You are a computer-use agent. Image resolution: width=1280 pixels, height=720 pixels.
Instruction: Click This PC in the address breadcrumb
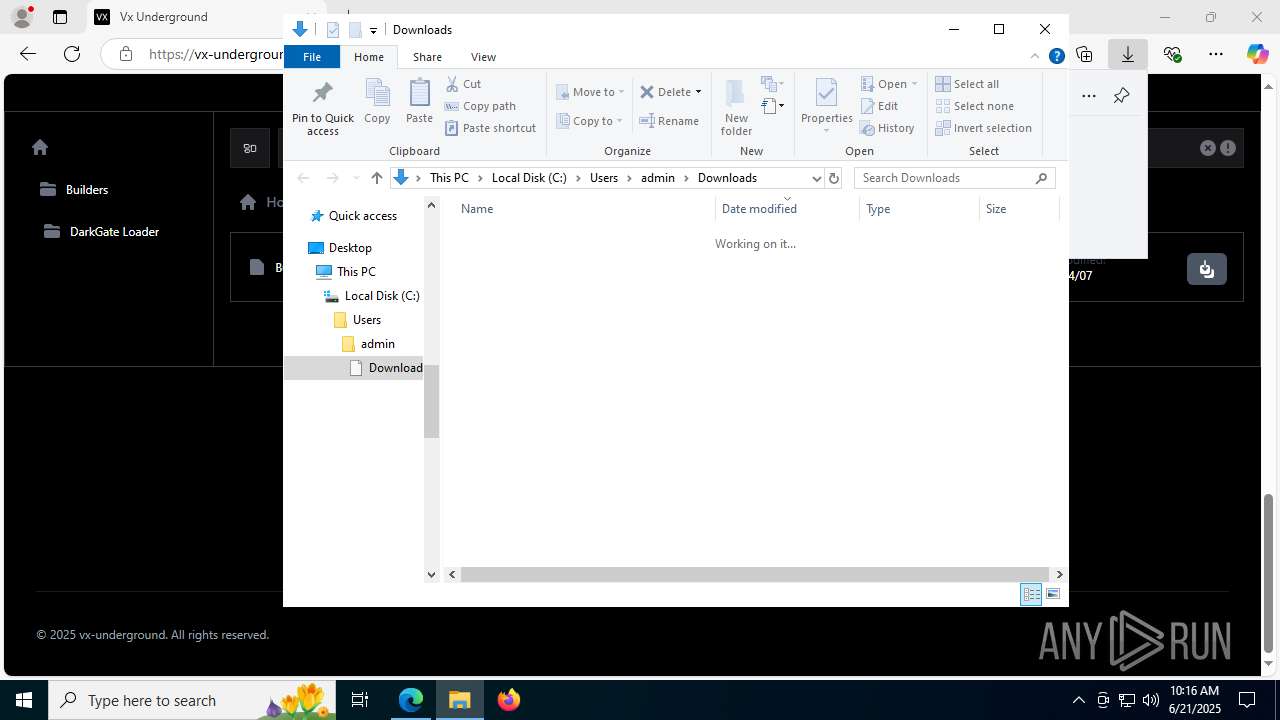[x=449, y=178]
